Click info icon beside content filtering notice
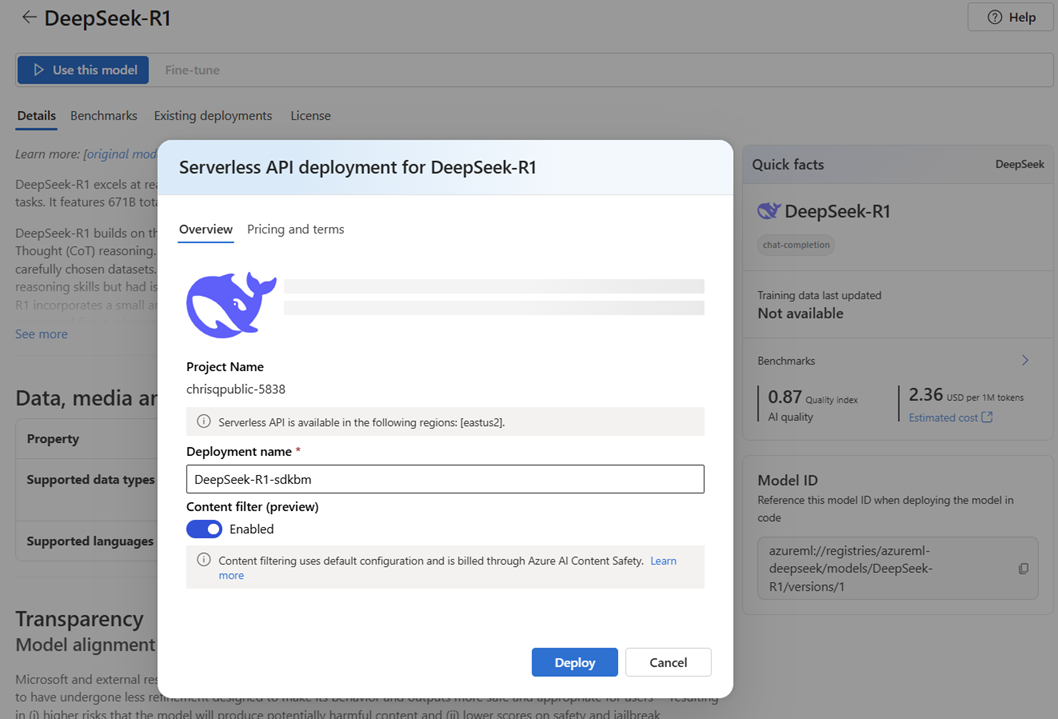Image resolution: width=1058 pixels, height=719 pixels. tap(203, 560)
